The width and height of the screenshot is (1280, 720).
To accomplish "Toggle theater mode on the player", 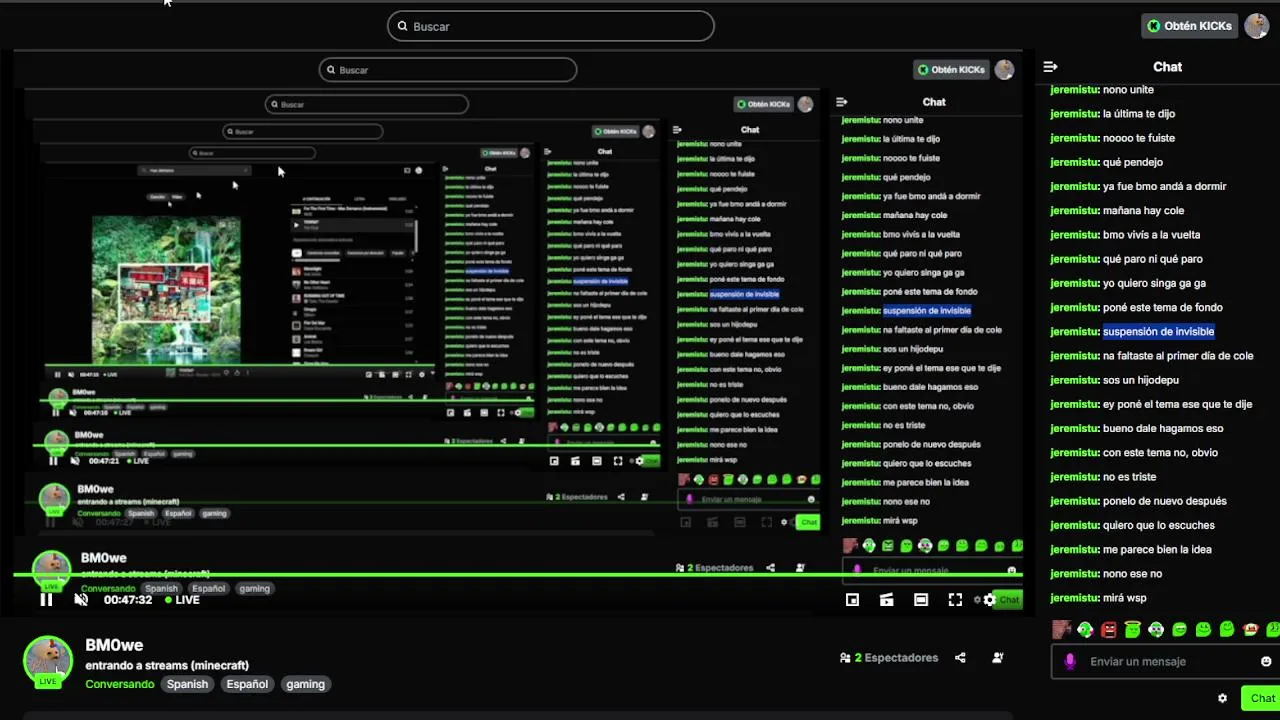I will pos(921,600).
